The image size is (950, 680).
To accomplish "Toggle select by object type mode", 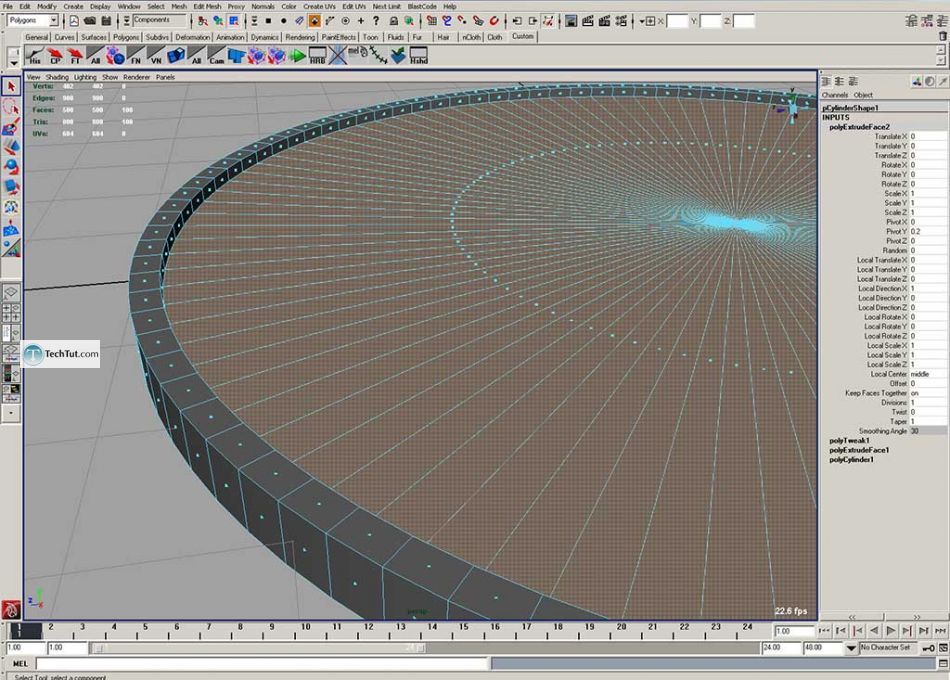I will click(218, 21).
